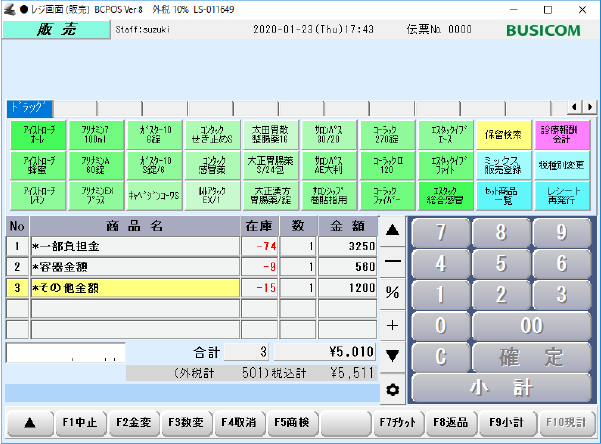Click the plus button beside item list

coord(392,325)
